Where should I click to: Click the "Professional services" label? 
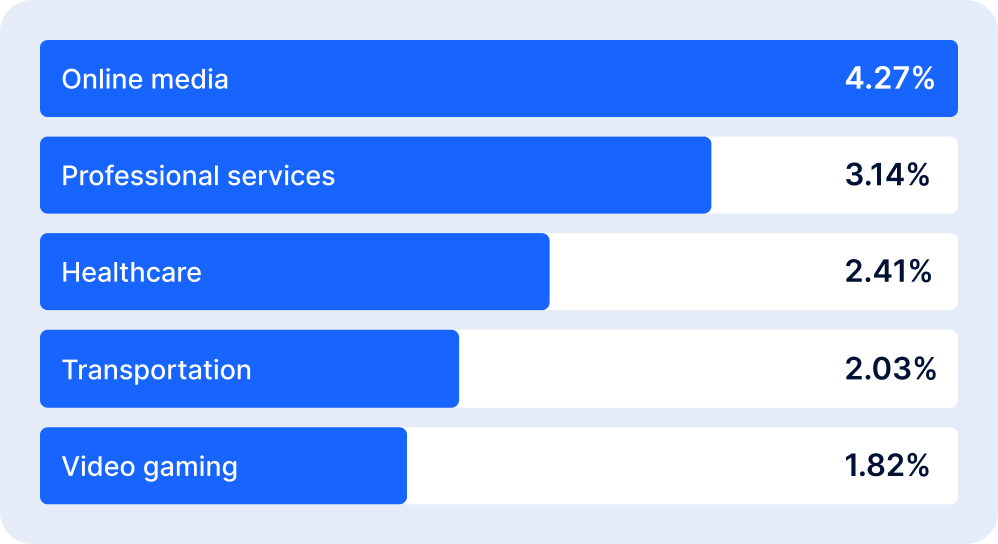[198, 176]
